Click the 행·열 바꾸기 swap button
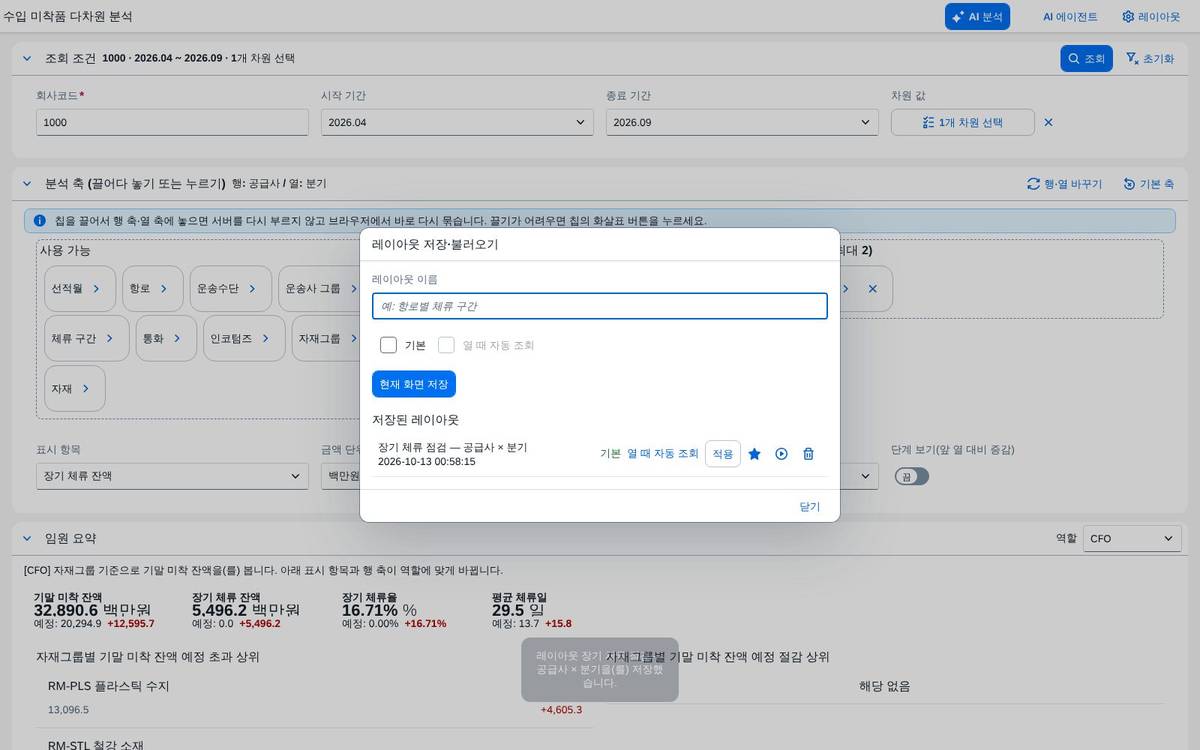 1064,184
